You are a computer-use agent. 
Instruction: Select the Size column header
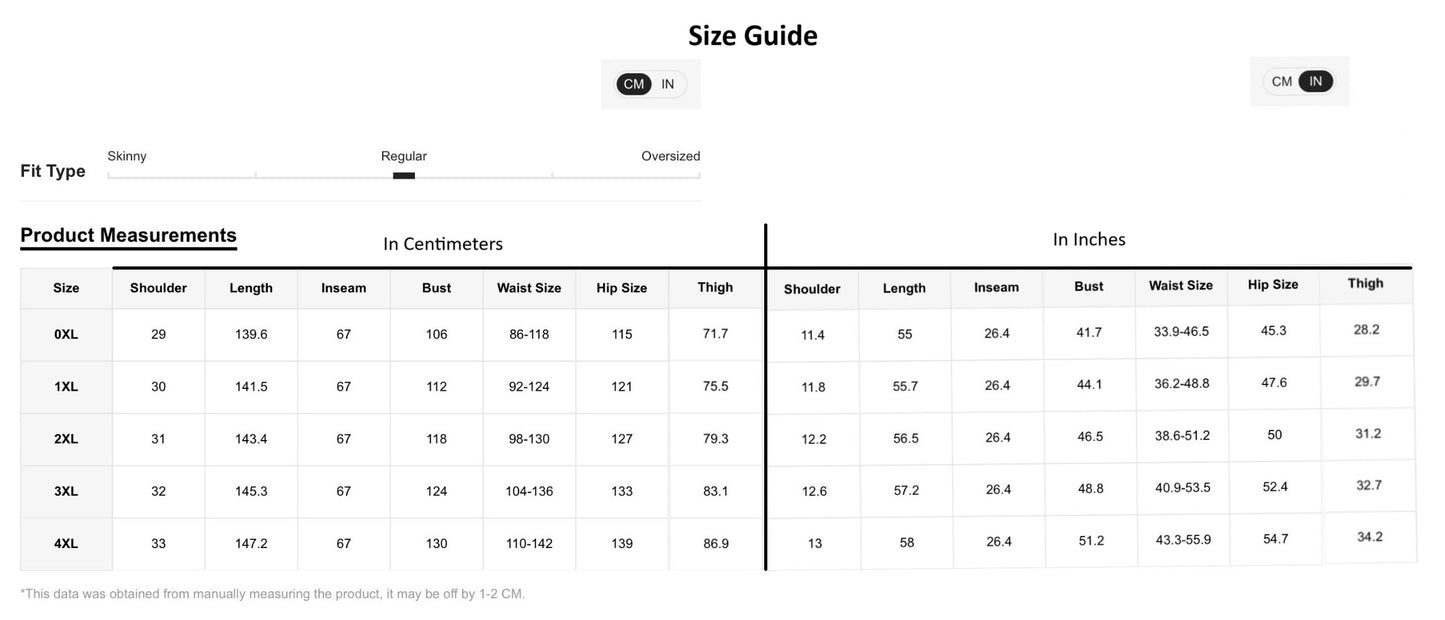coord(65,287)
